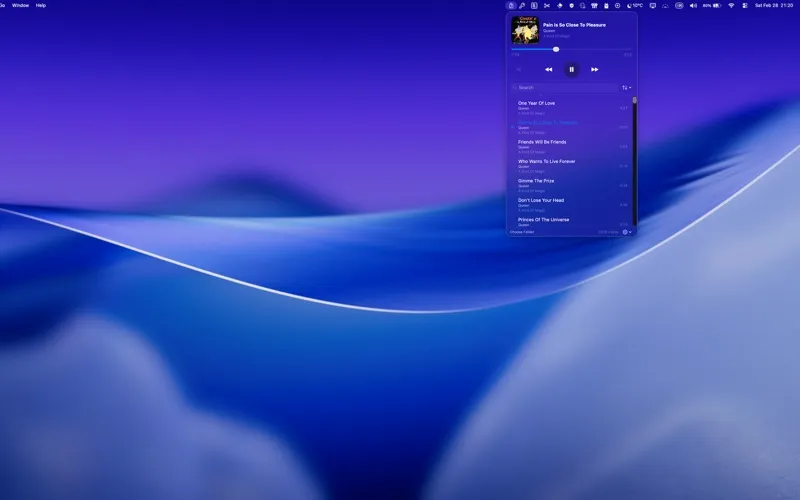
Task: Open the sort order dropdown
Action: 626,88
